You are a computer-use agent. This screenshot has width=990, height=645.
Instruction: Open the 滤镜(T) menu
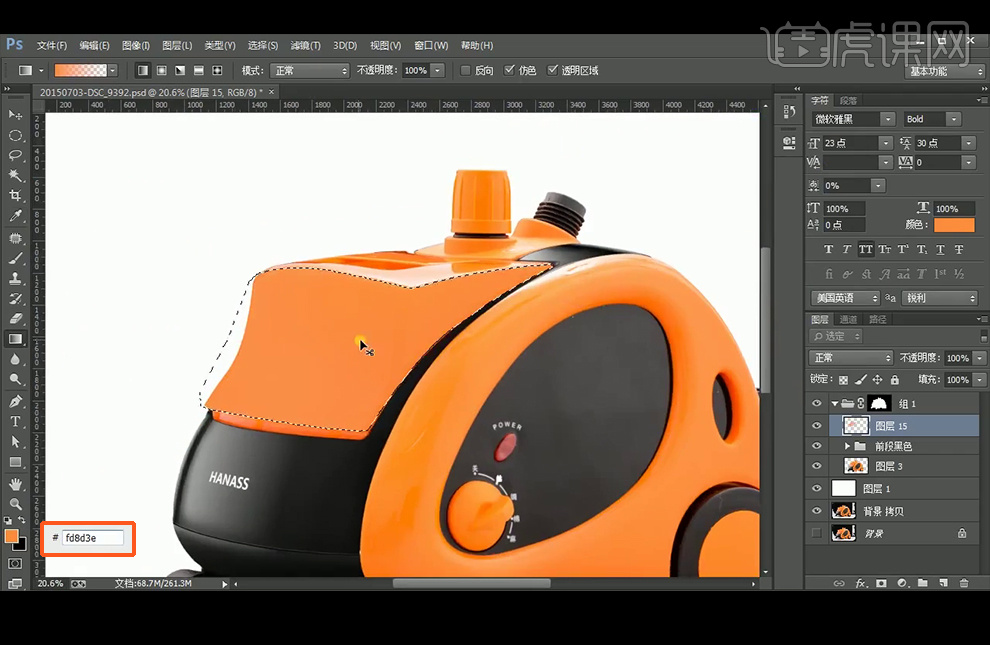coord(305,45)
